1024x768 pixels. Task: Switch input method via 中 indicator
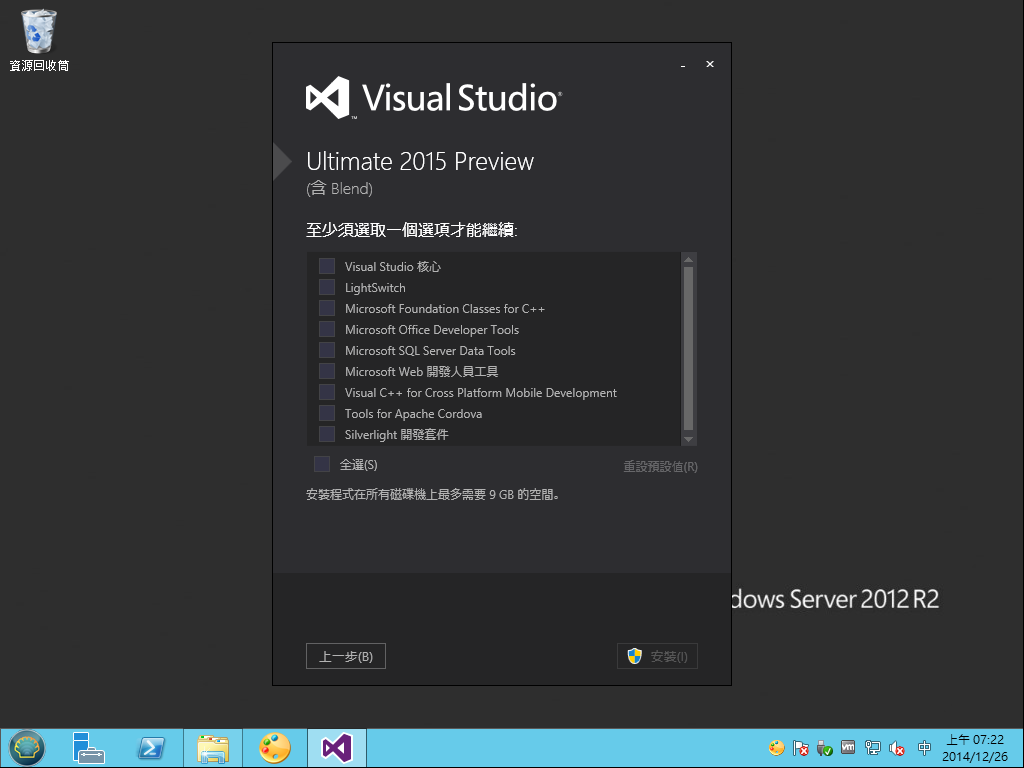coord(924,748)
